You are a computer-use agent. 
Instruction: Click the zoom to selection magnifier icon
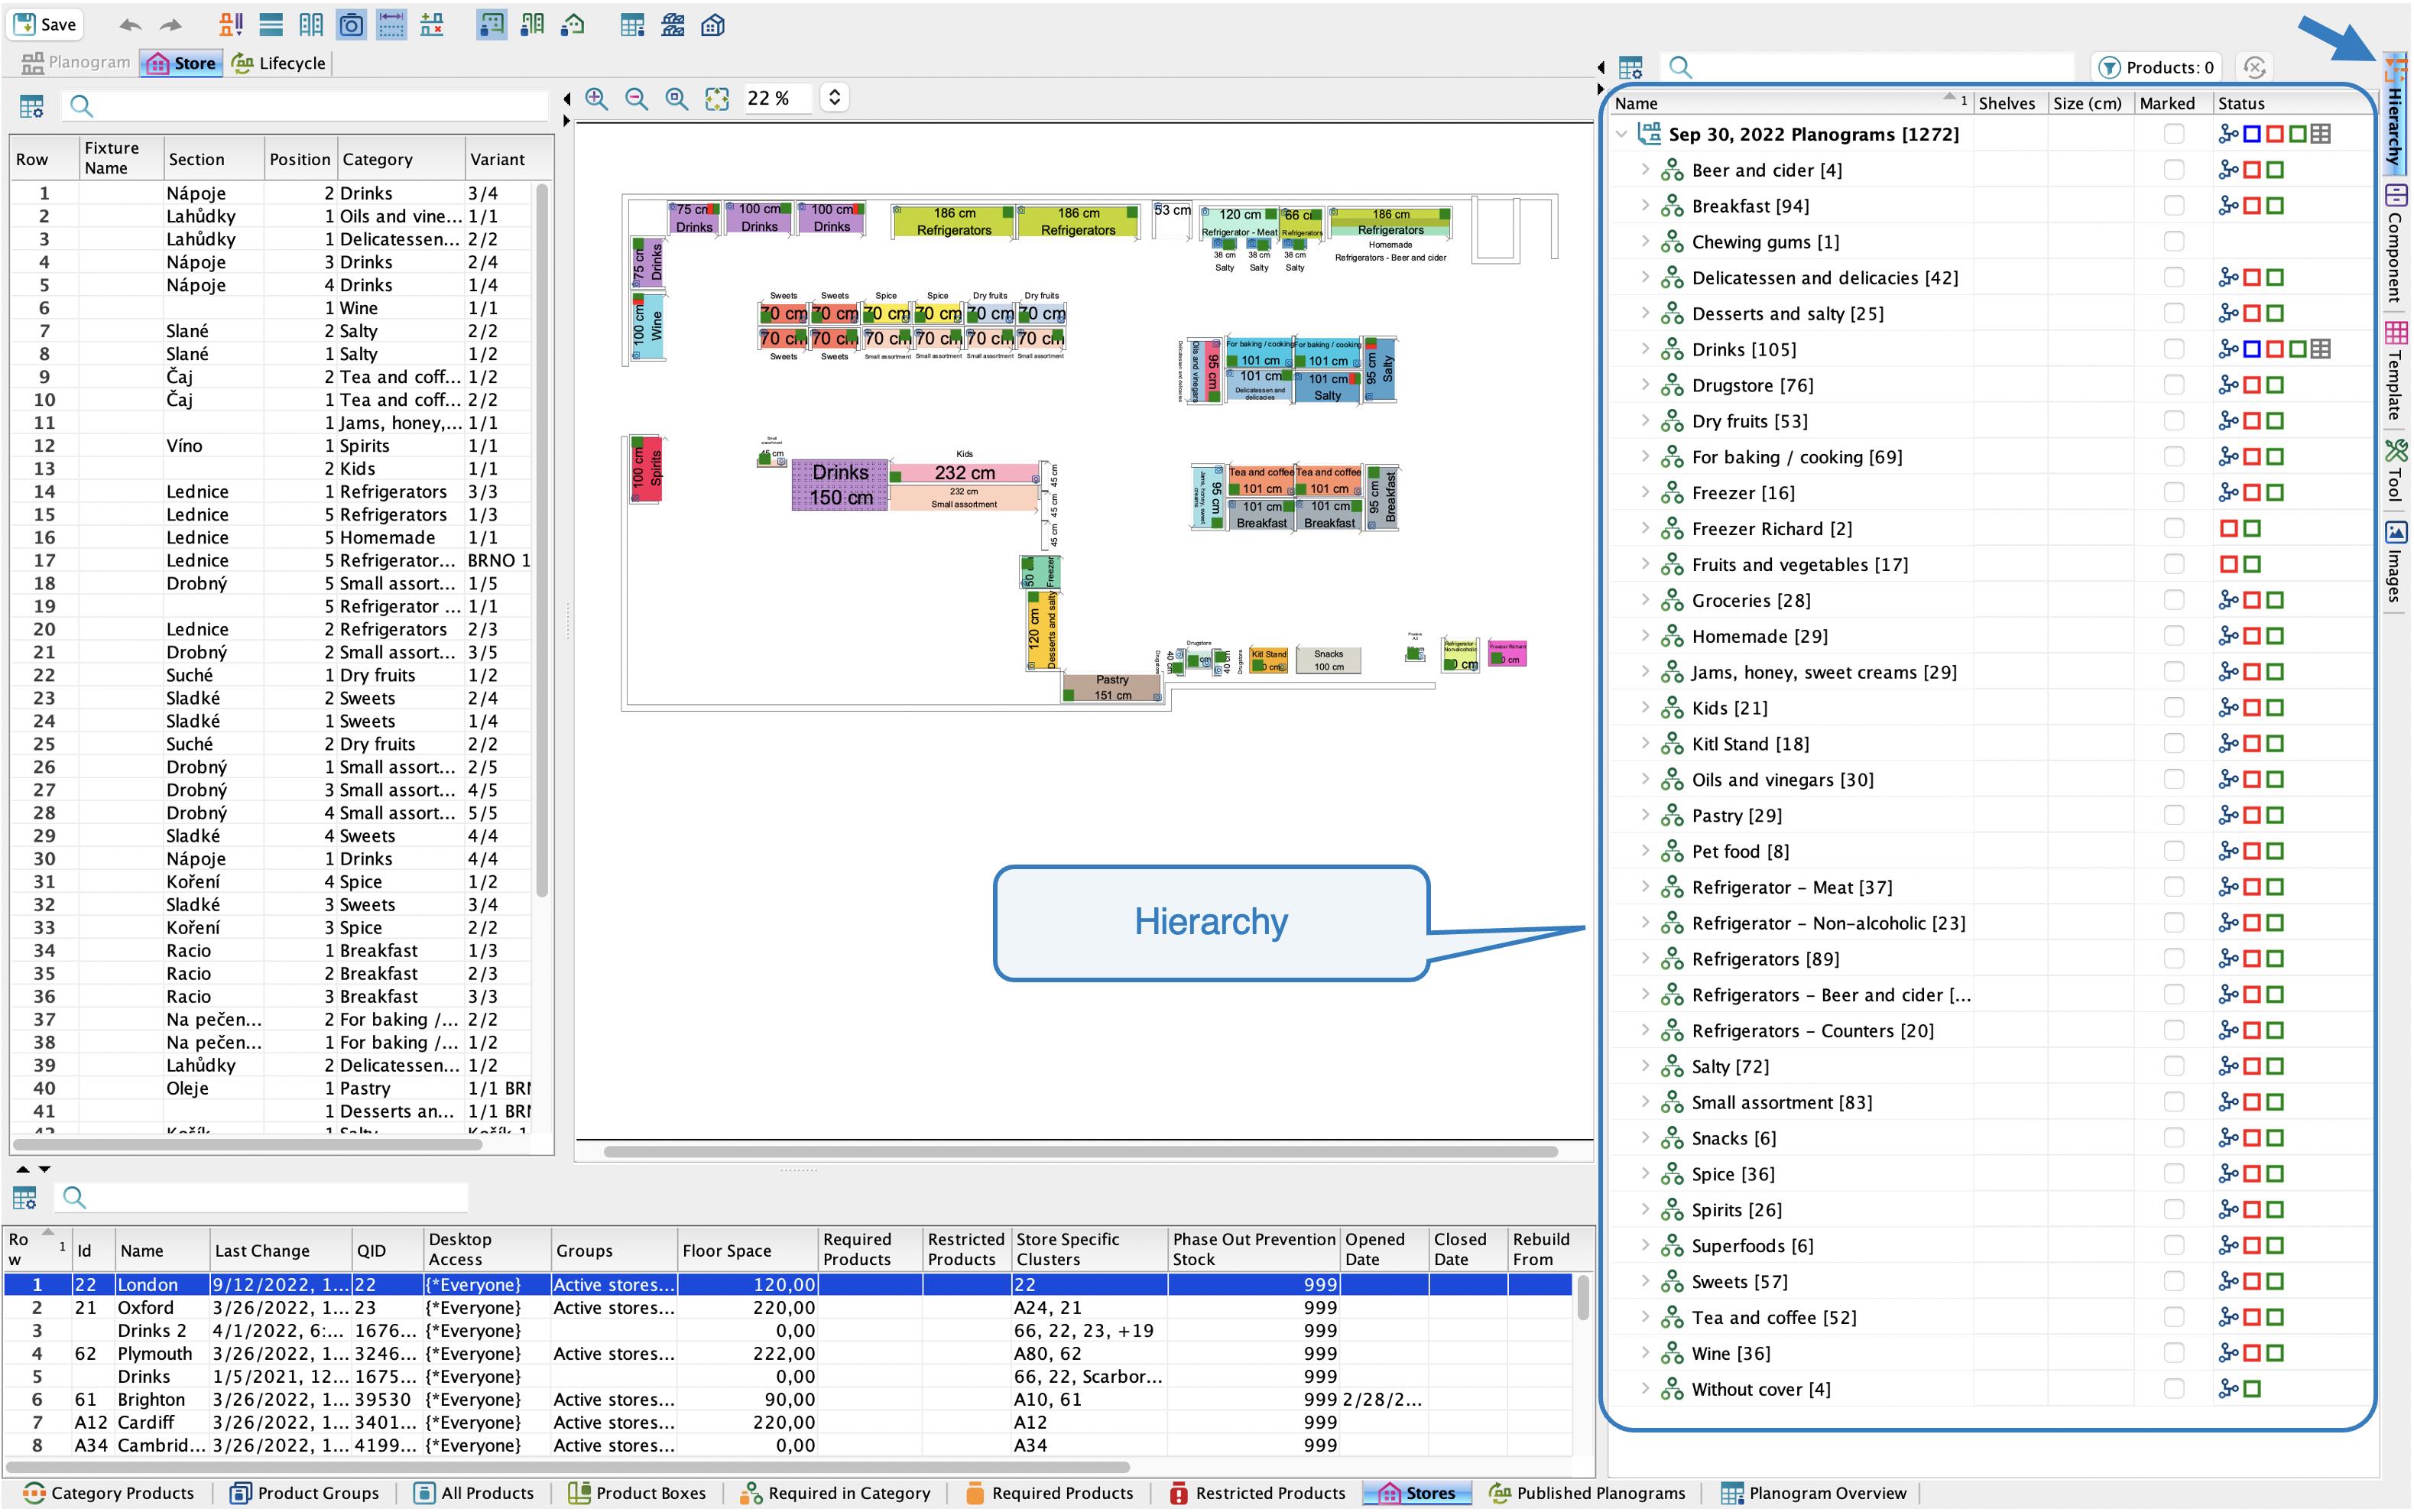pyautogui.click(x=677, y=98)
